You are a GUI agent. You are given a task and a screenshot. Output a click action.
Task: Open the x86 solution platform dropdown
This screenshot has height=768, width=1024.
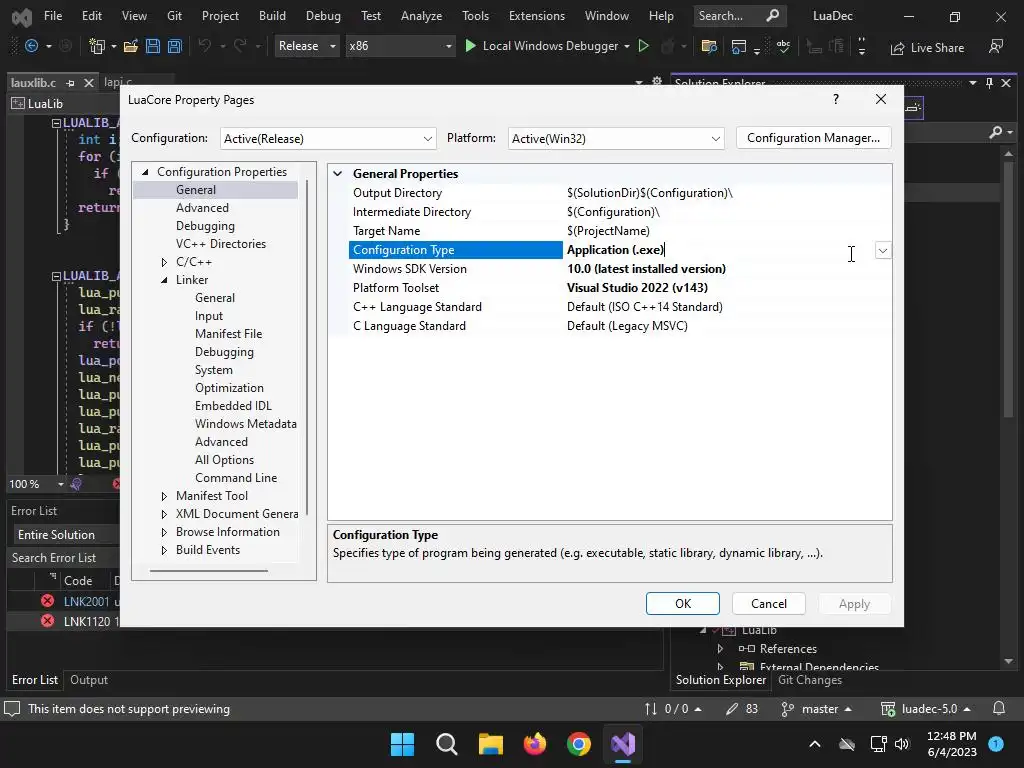[x=400, y=46]
